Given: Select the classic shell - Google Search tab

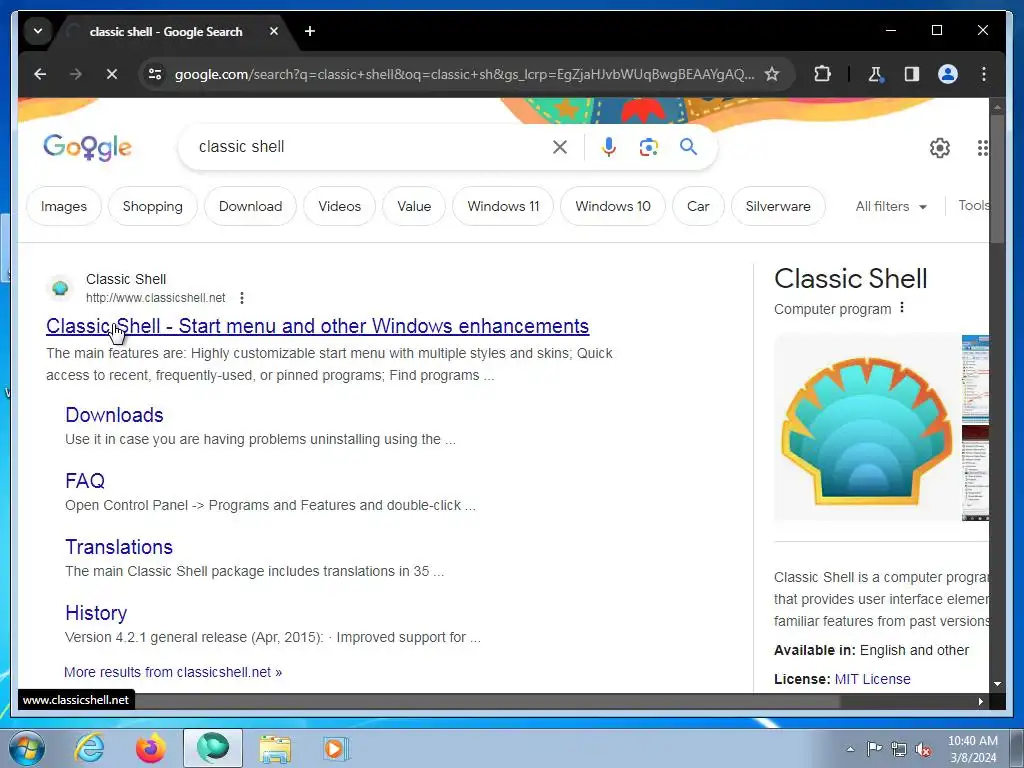Looking at the screenshot, I should click(166, 31).
